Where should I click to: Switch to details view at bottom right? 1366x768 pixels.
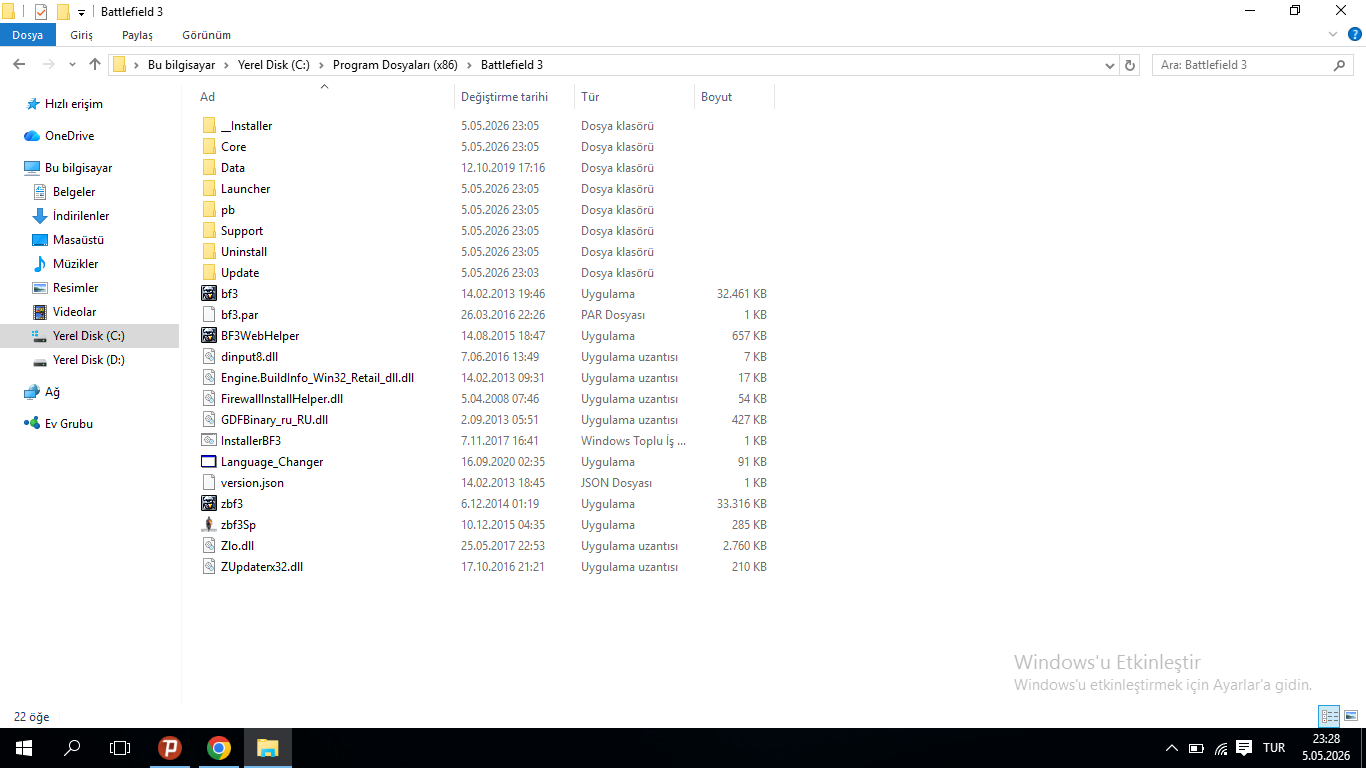[1329, 716]
